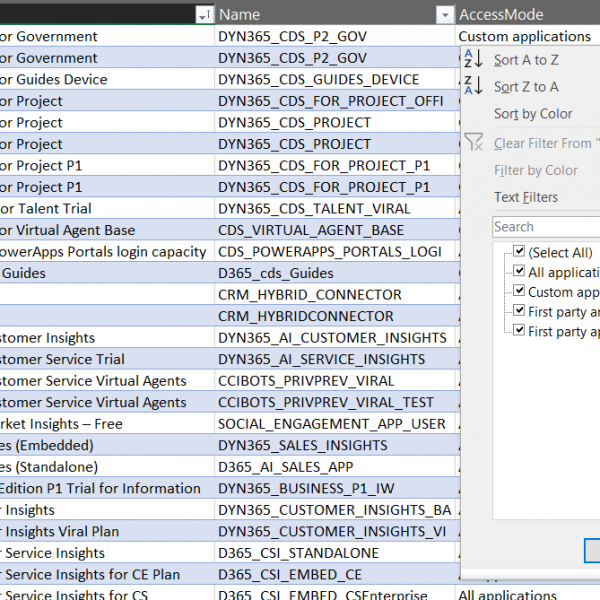The image size is (600, 600).
Task: Select CDS_POWERAPPS_PORTALS_LOGI cell
Action: pos(335,251)
